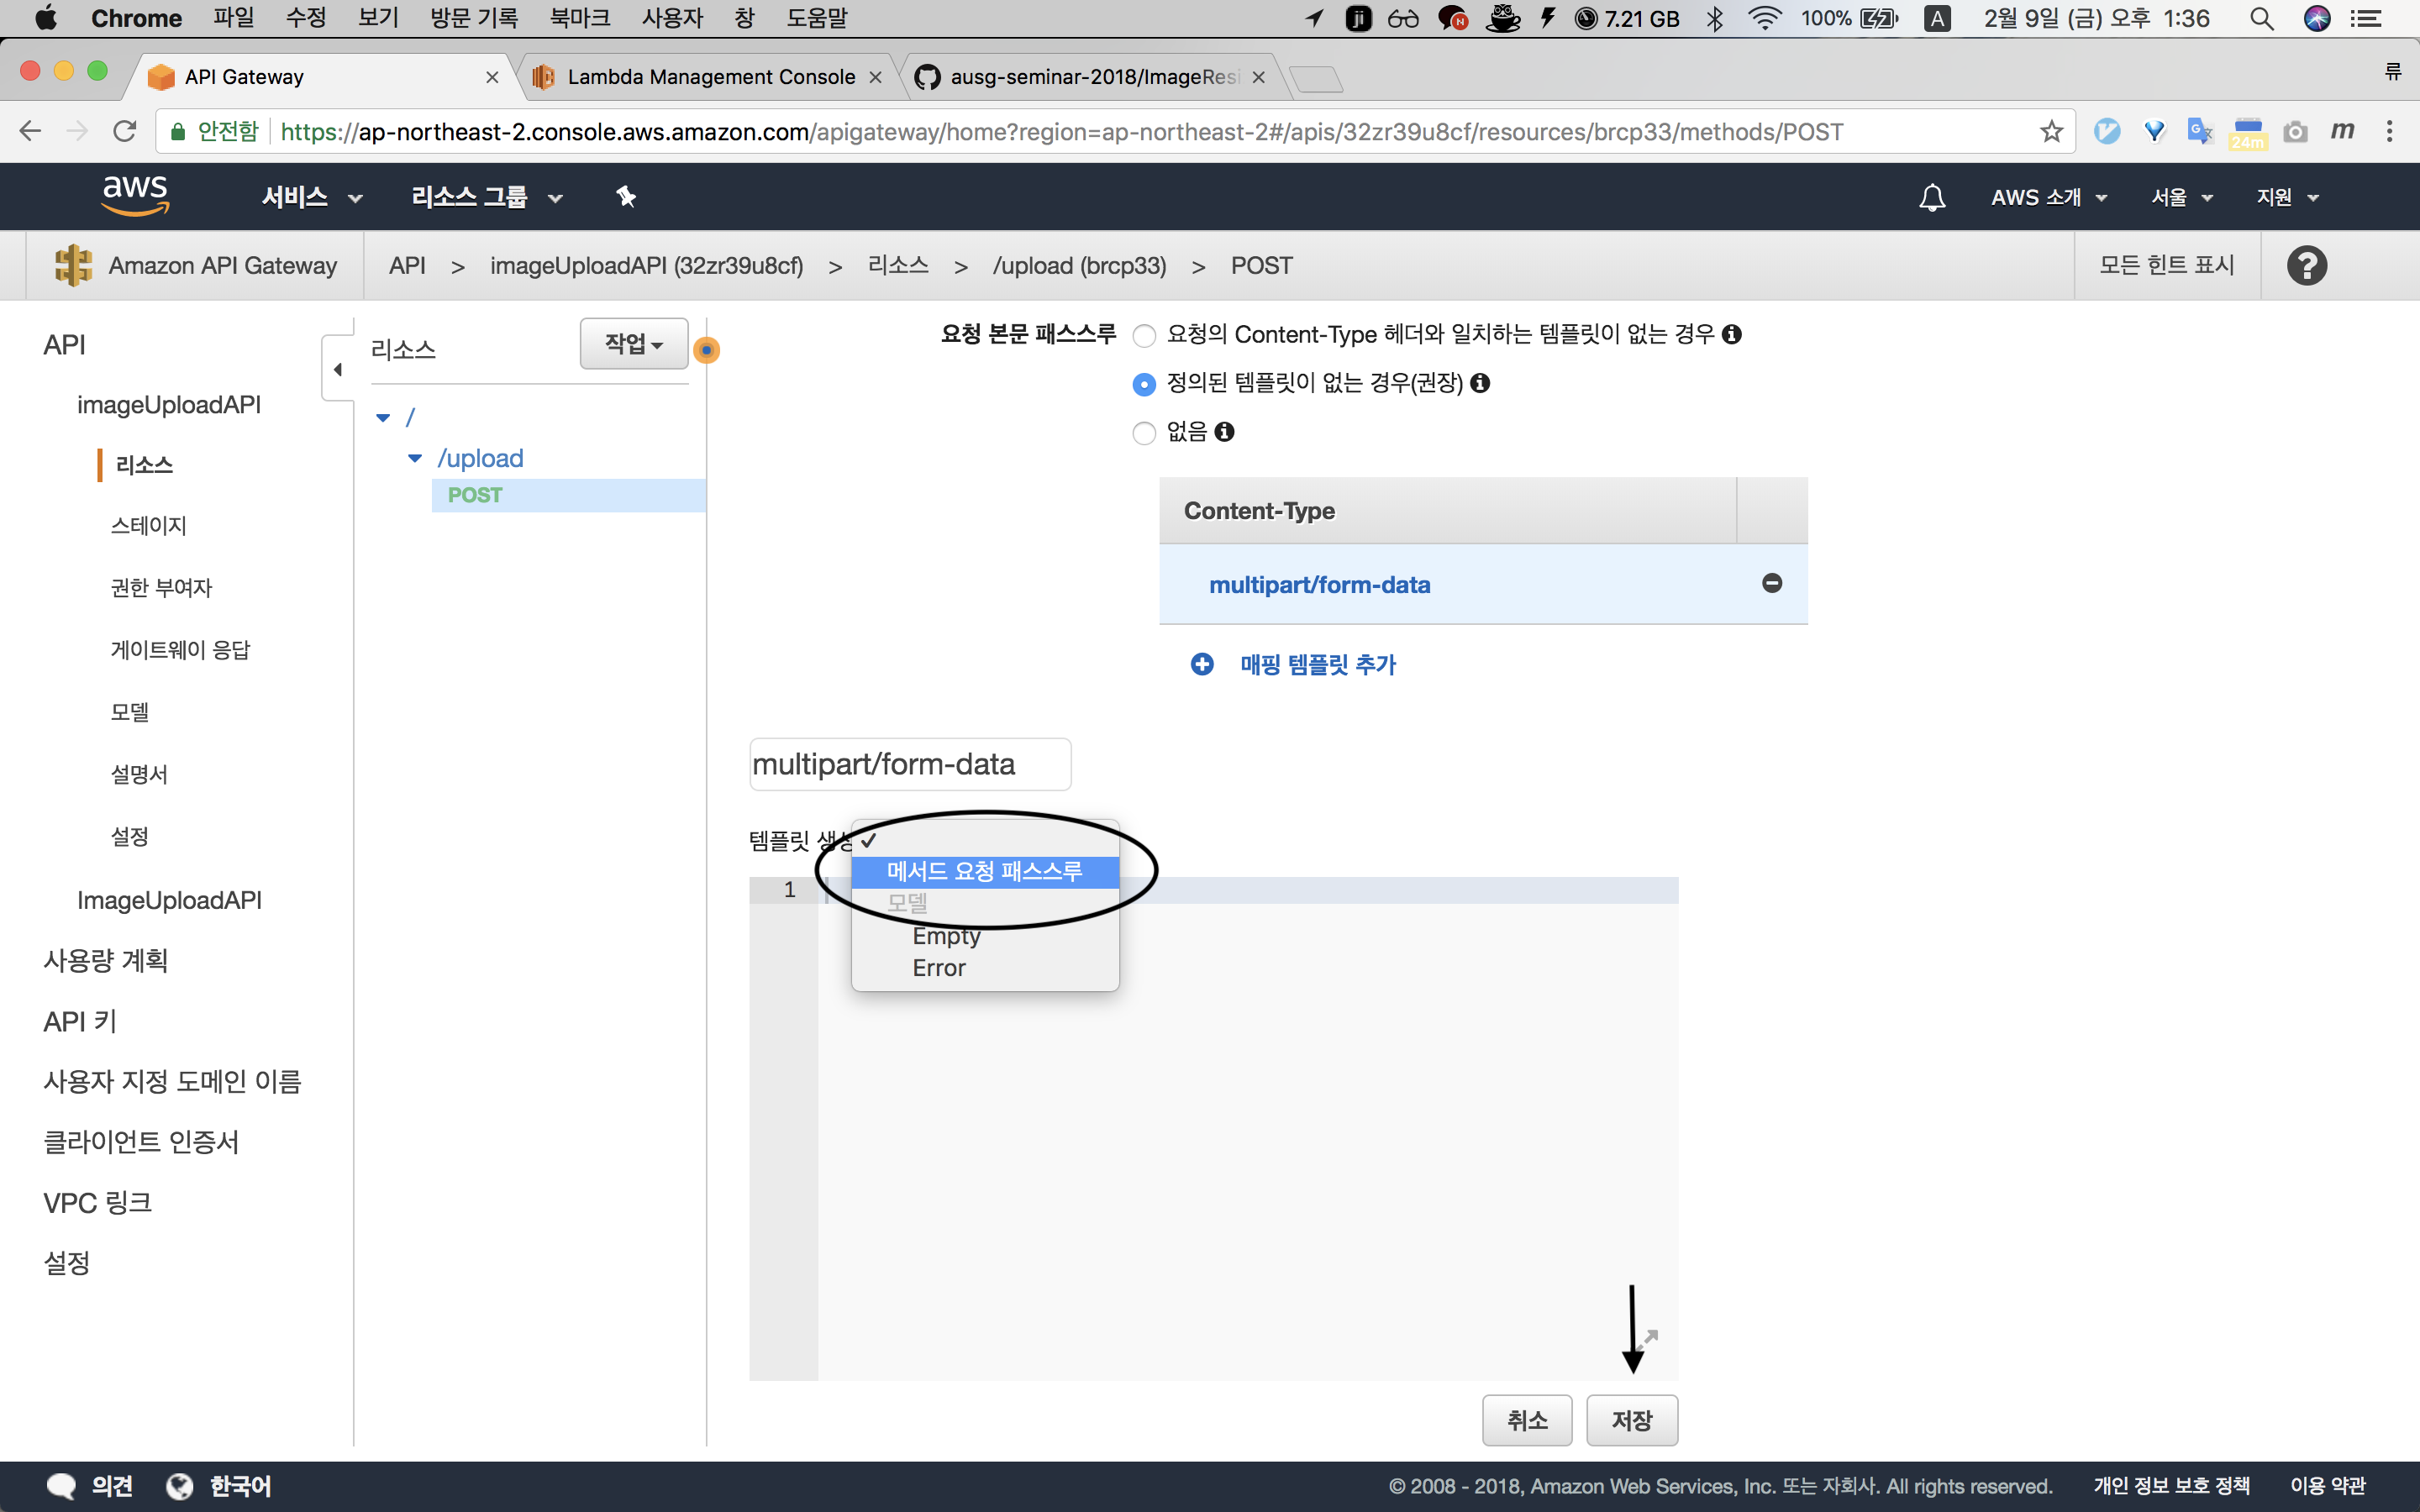Choose 메서드 요청 패스스루 from the template list

pyautogui.click(x=984, y=871)
